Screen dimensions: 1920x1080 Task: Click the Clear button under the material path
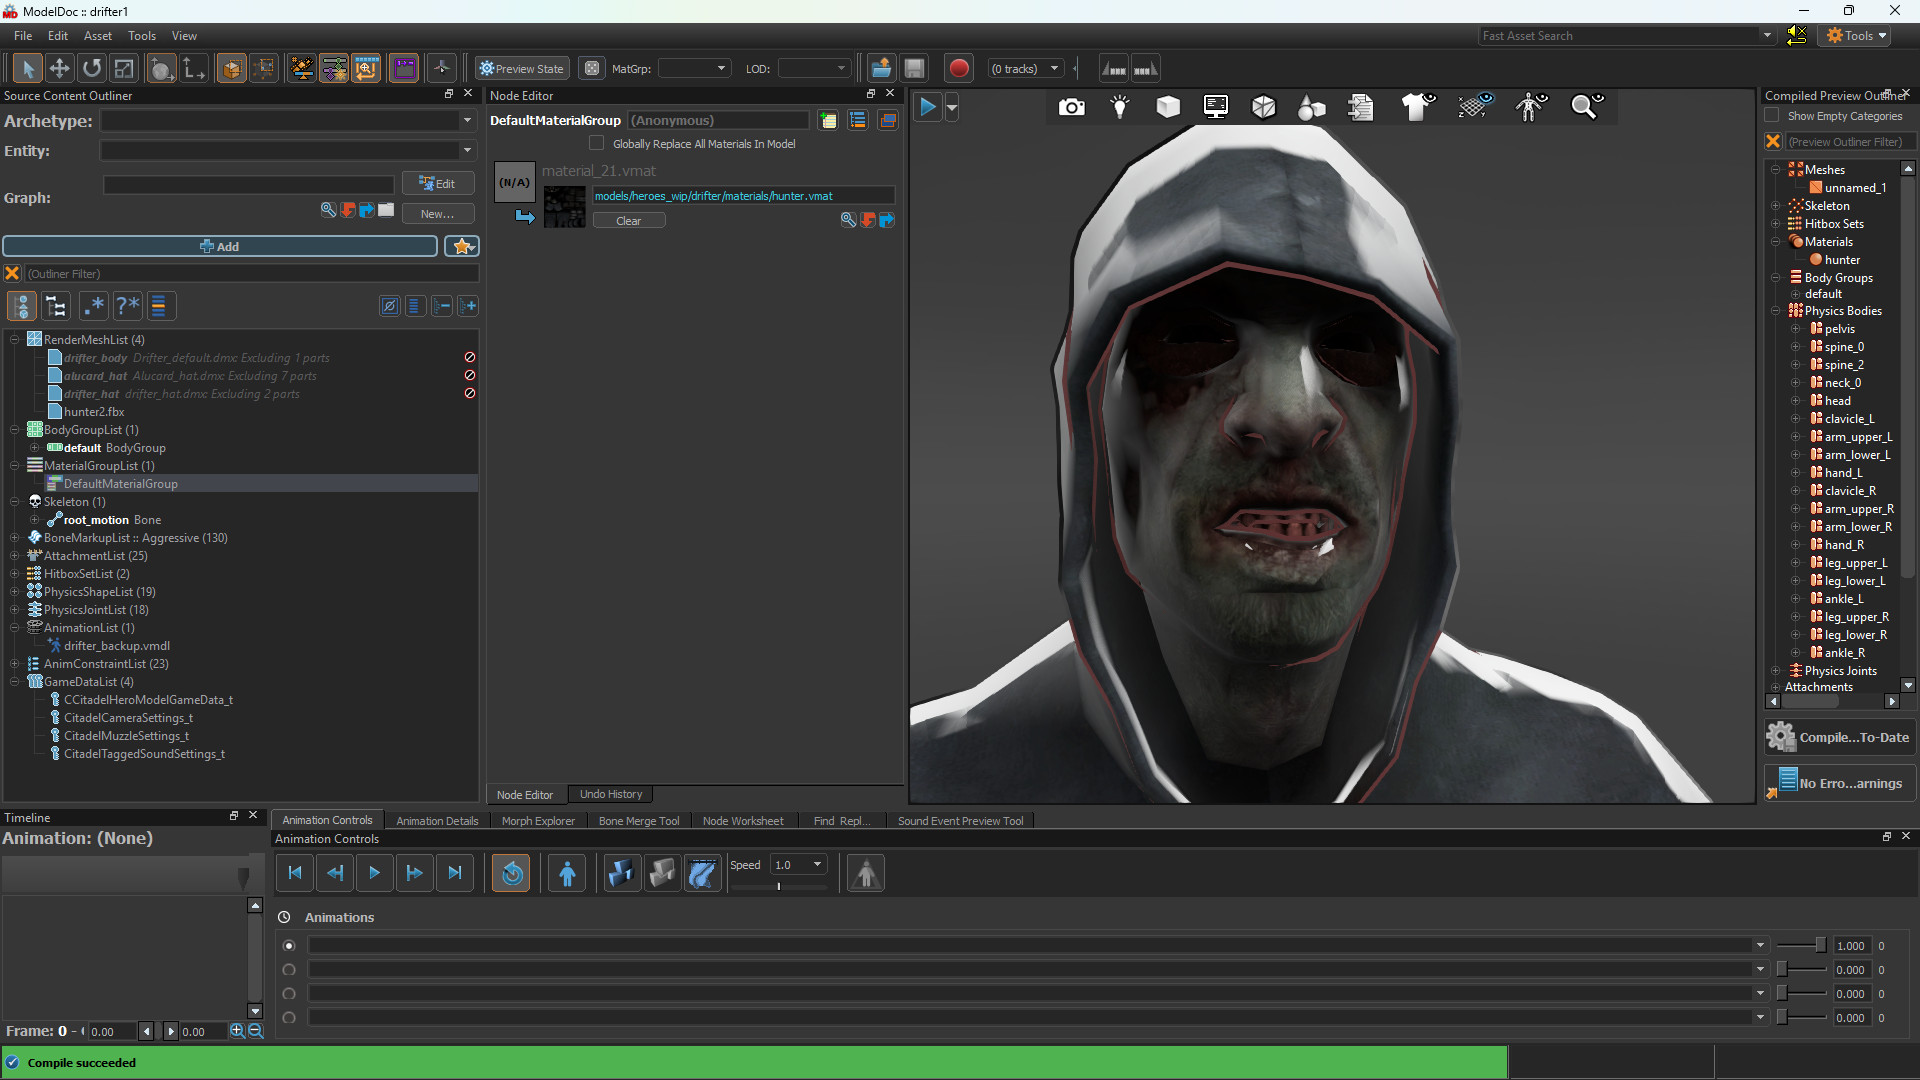tap(629, 220)
